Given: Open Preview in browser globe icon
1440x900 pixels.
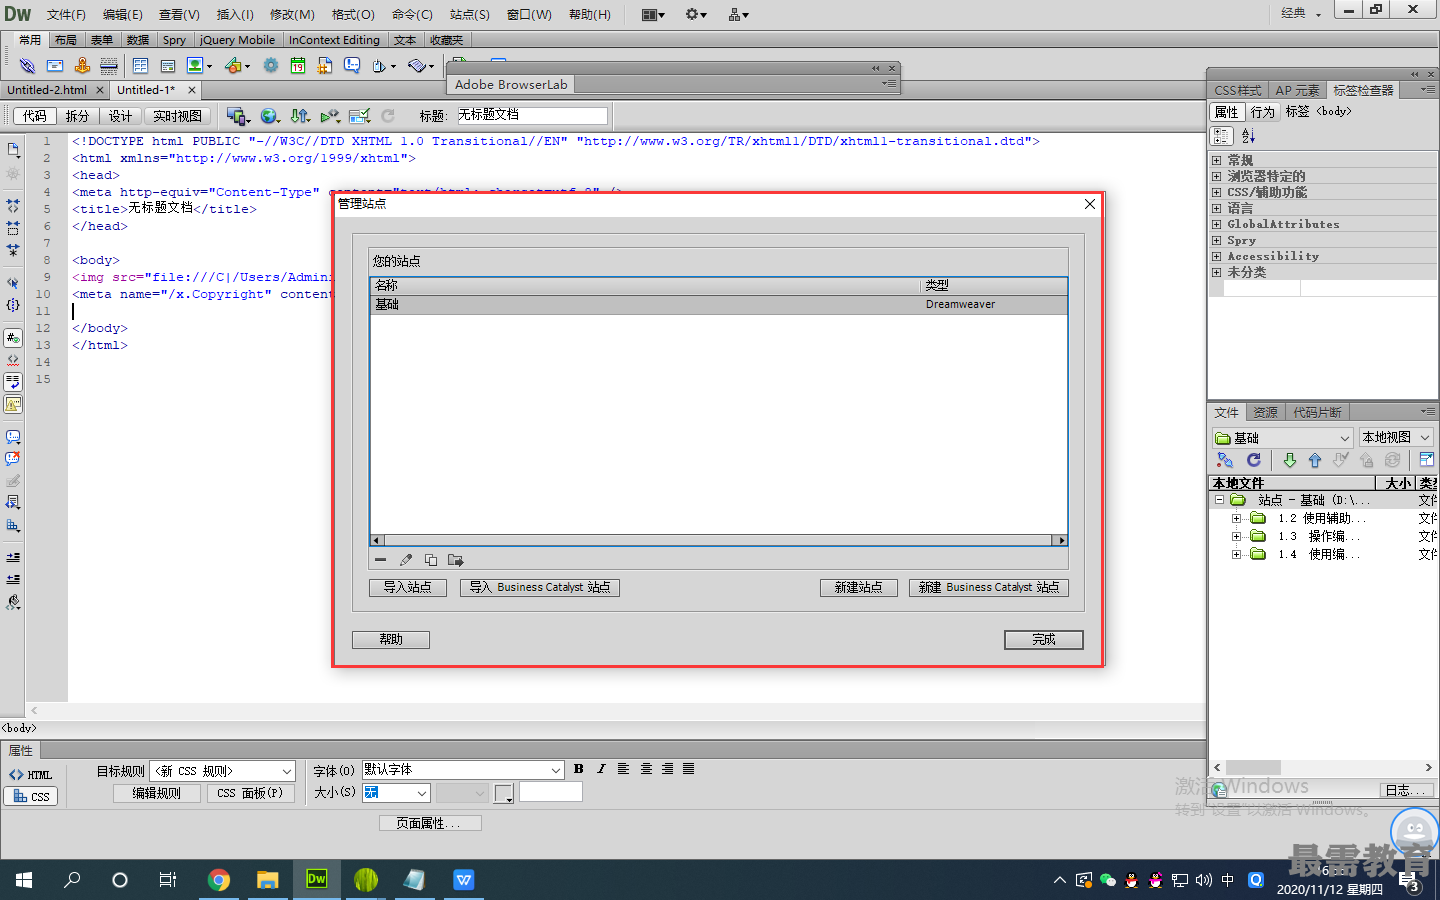Looking at the screenshot, I should click(268, 116).
